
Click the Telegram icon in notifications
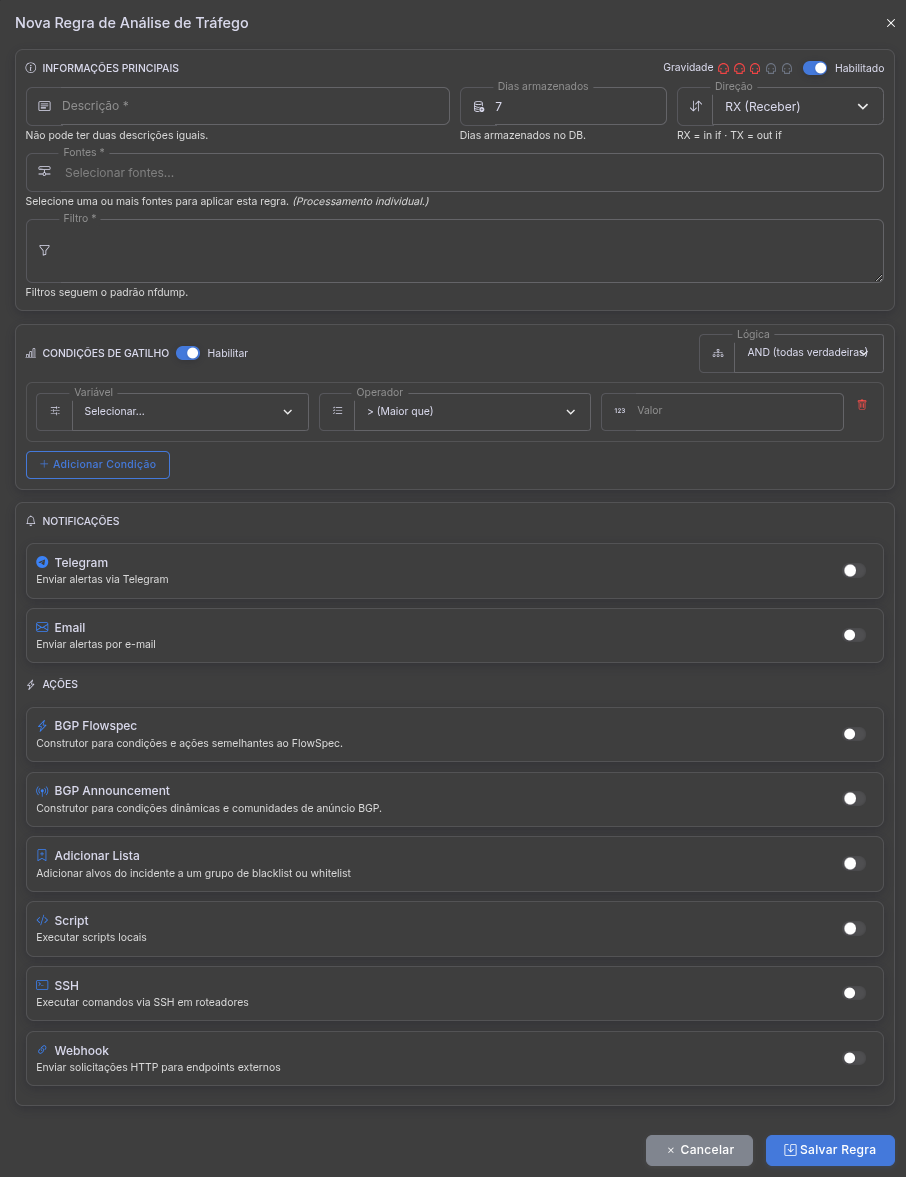pyautogui.click(x=42, y=562)
